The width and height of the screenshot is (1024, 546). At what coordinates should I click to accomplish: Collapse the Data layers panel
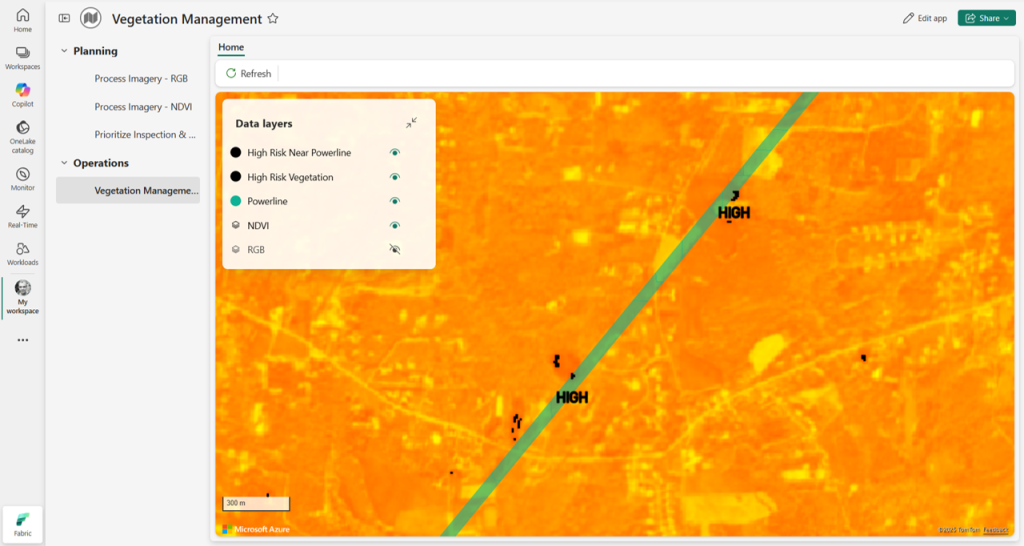click(x=411, y=123)
